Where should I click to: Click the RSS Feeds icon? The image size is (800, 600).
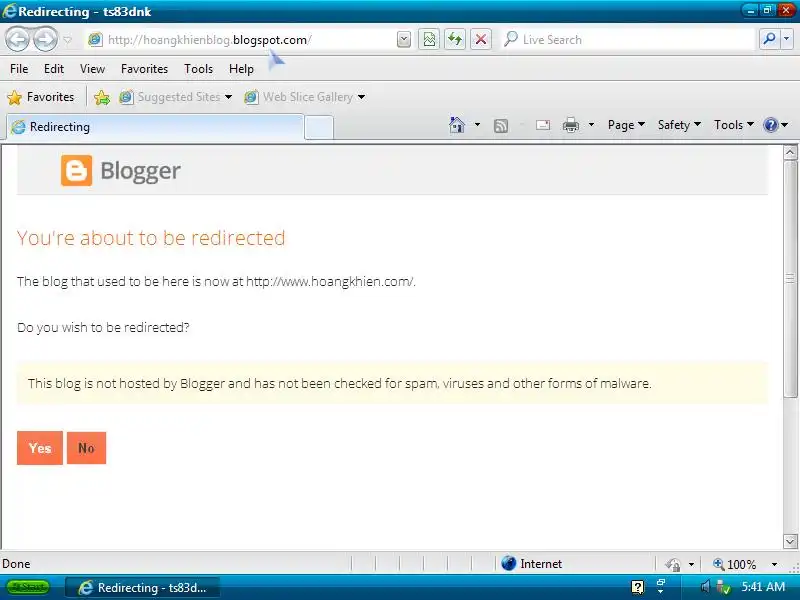[501, 126]
